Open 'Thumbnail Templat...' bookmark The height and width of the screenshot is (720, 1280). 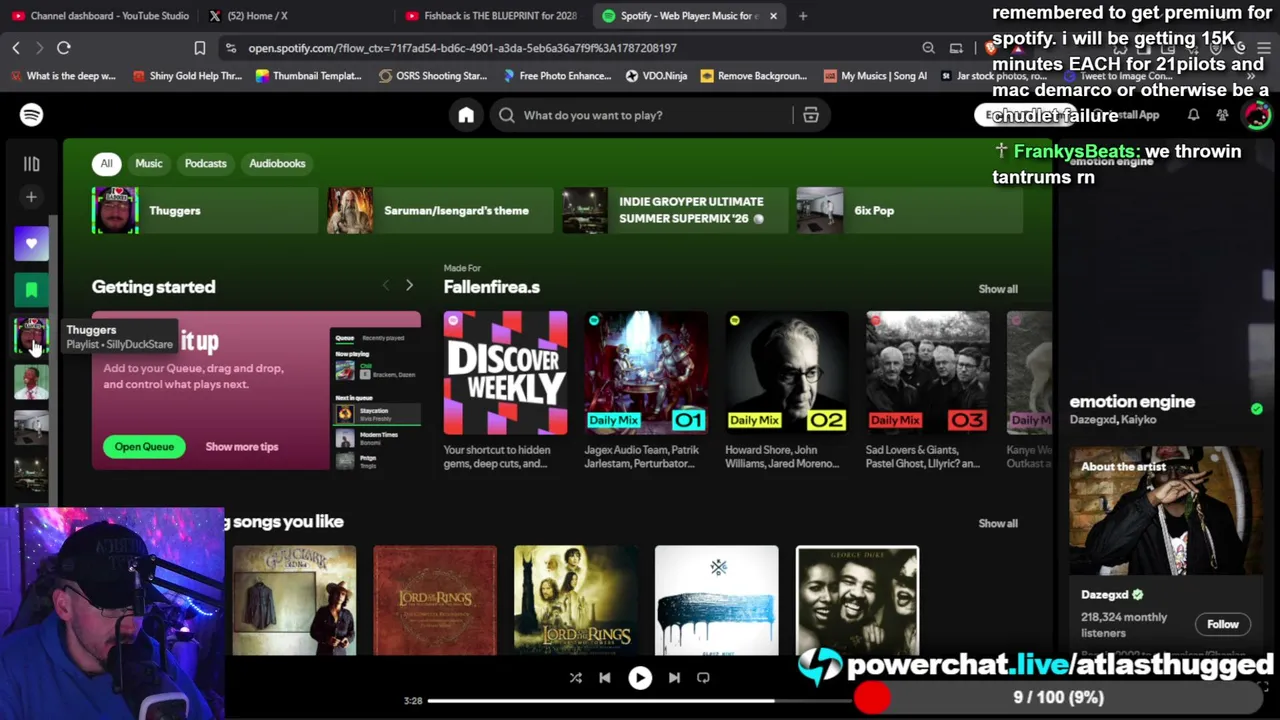click(308, 76)
